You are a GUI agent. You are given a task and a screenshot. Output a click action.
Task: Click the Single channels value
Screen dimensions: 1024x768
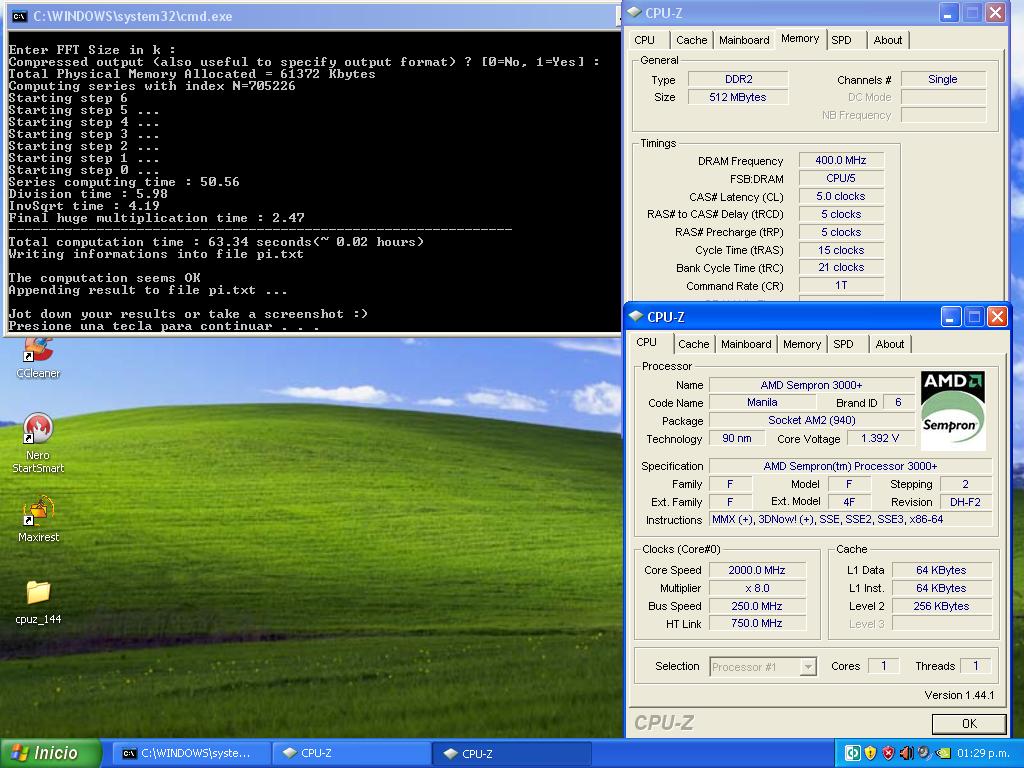pyautogui.click(x=942, y=79)
